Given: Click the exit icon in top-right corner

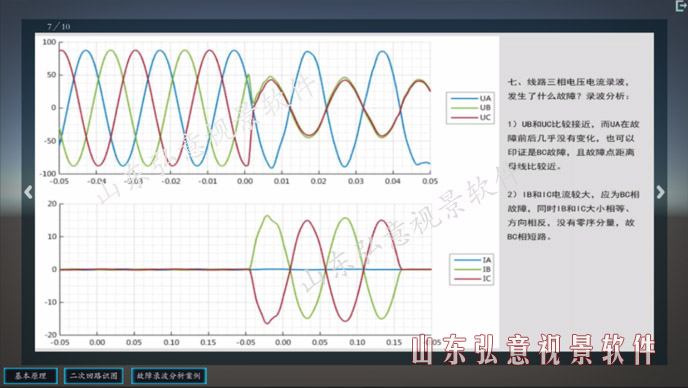Looking at the screenshot, I should point(681,5).
